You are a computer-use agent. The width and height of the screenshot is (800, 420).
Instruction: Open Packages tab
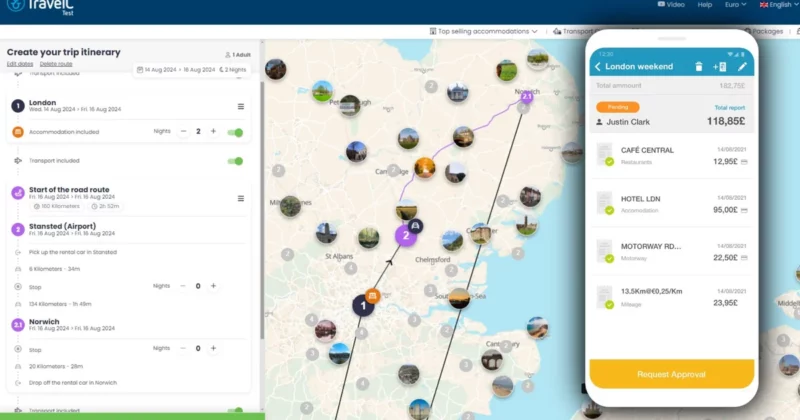point(763,32)
